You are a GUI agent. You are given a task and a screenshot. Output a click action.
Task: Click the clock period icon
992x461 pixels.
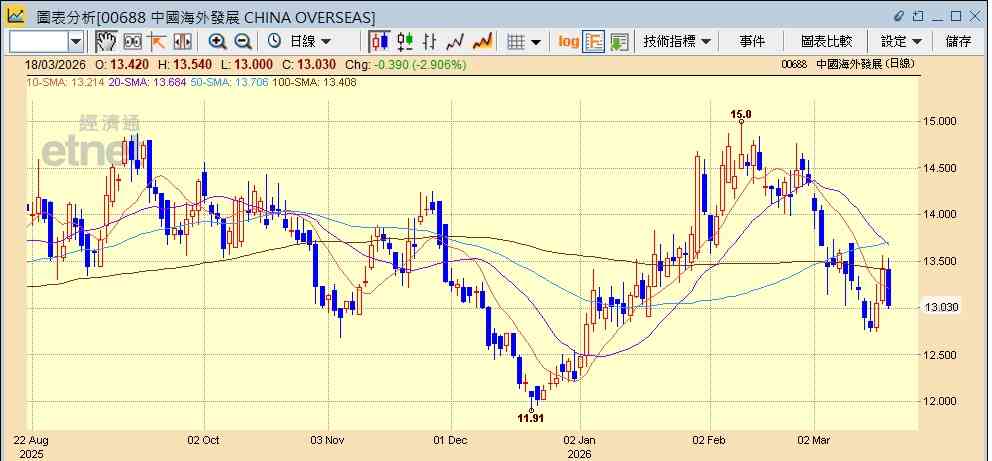pyautogui.click(x=274, y=42)
